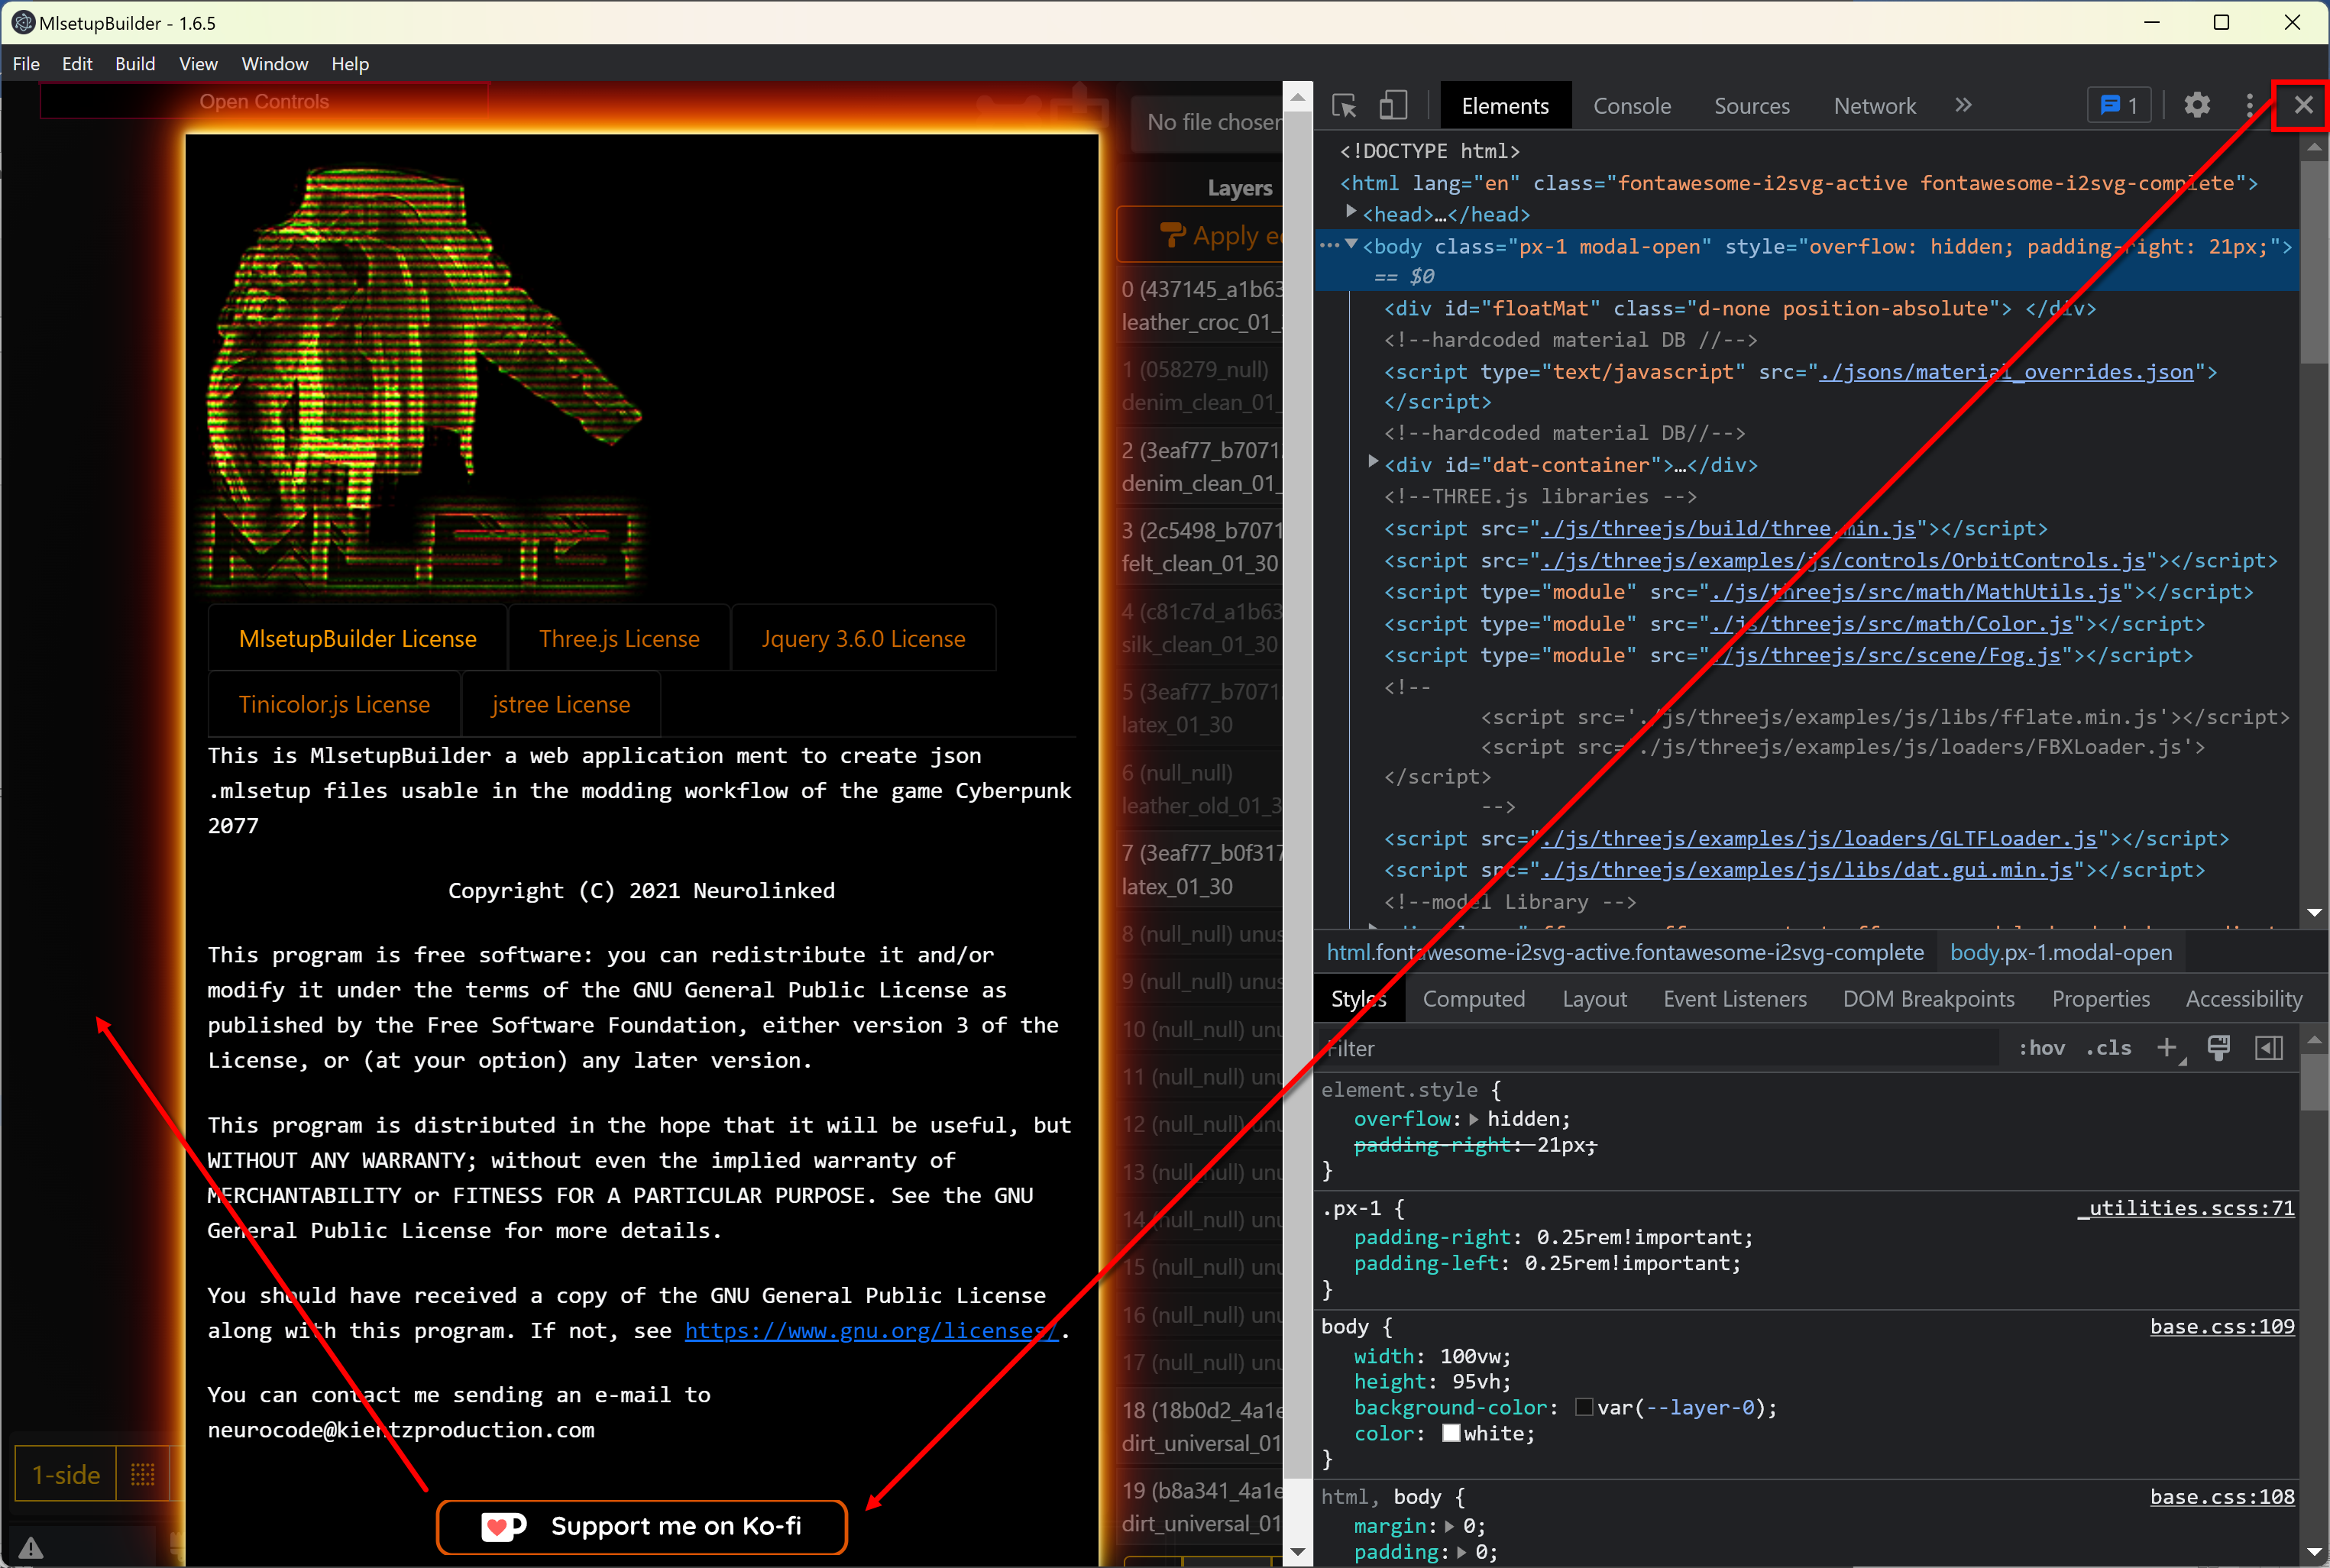Open DevTools settings gear
This screenshot has width=2330, height=1568.
(2197, 105)
